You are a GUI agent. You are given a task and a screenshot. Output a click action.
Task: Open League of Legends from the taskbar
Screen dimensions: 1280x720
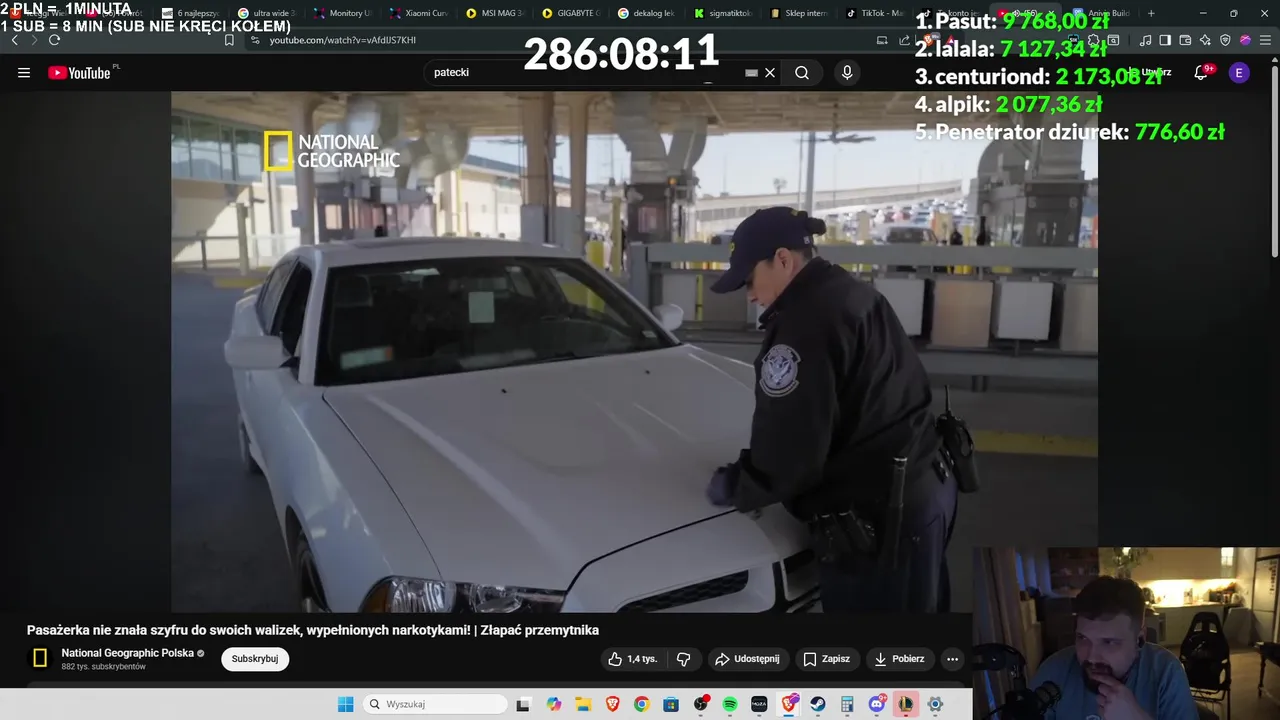point(906,704)
